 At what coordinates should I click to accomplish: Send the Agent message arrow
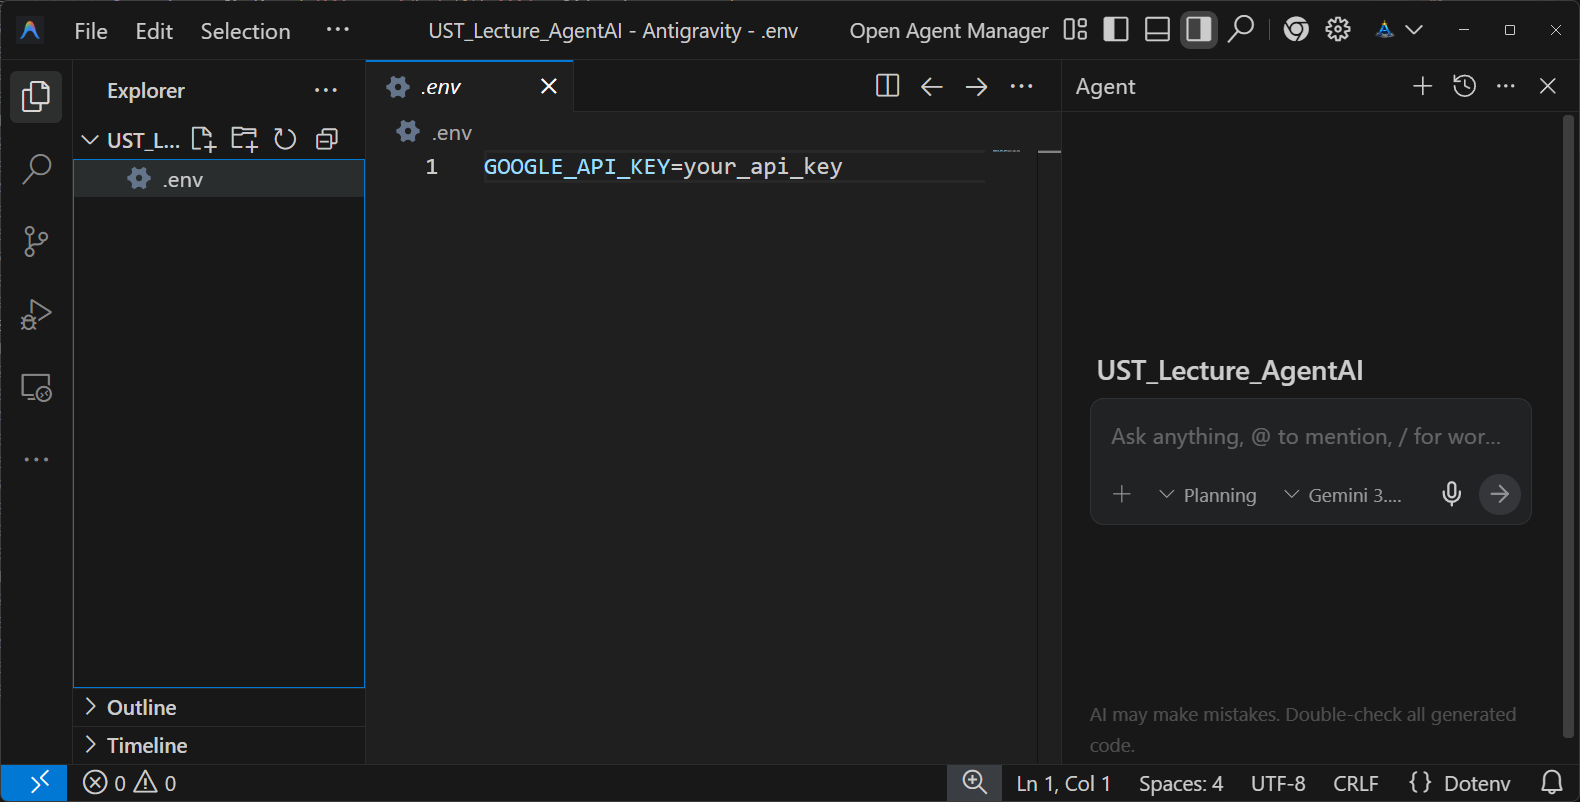click(1500, 494)
